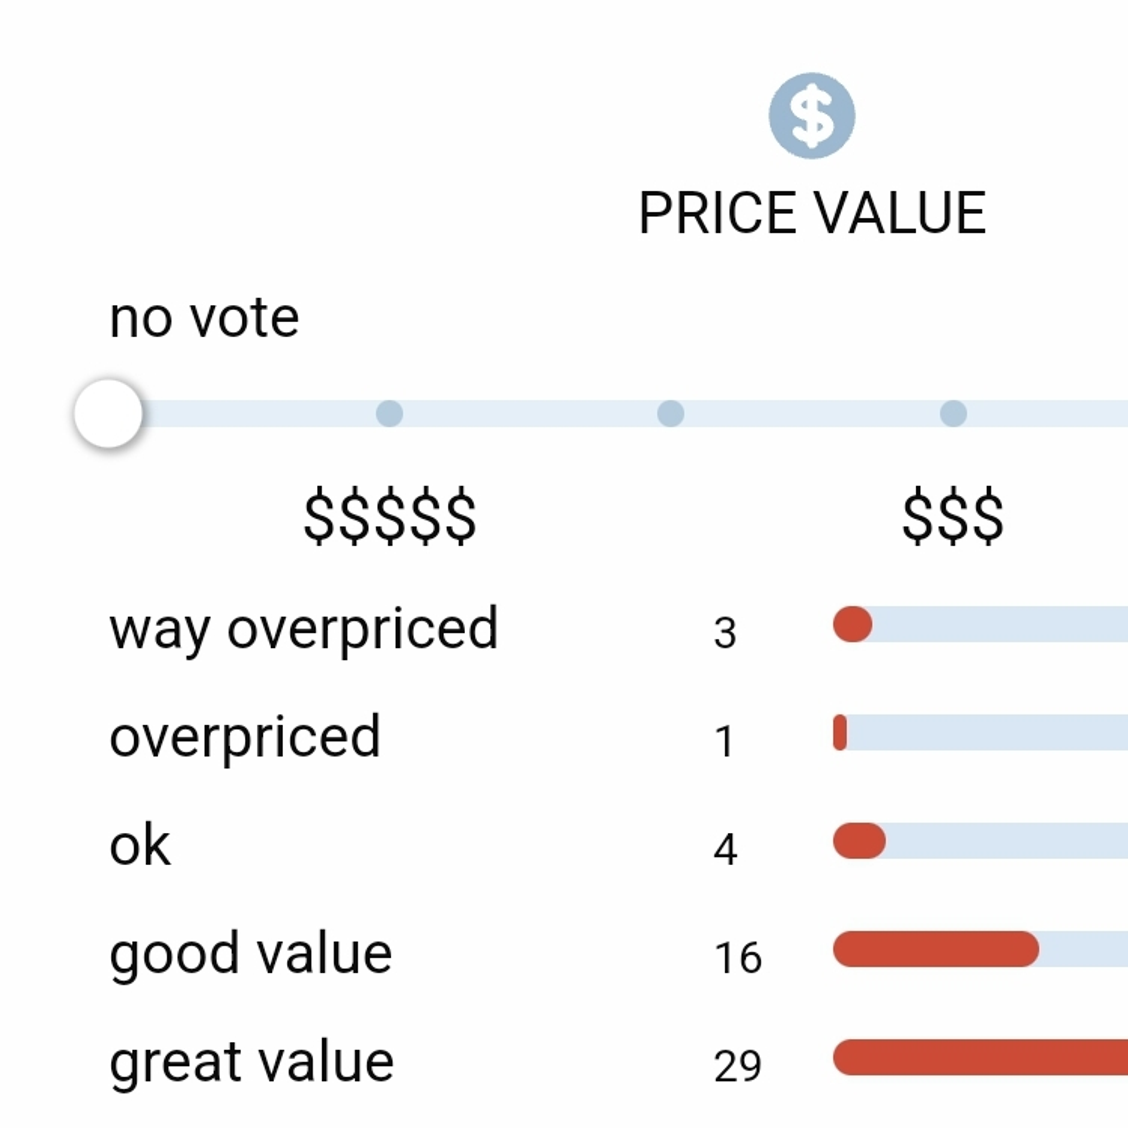
Task: Click the good value rating label
Action: 250,954
